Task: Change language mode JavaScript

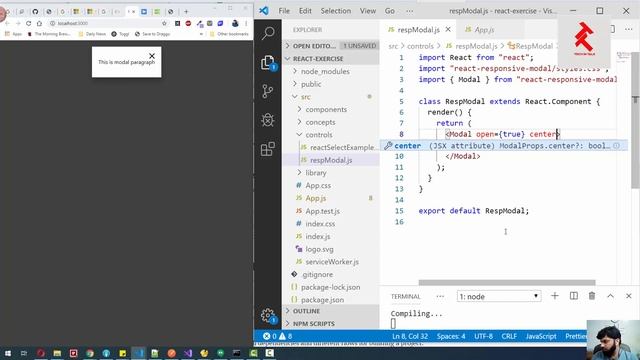Action: 541,336
